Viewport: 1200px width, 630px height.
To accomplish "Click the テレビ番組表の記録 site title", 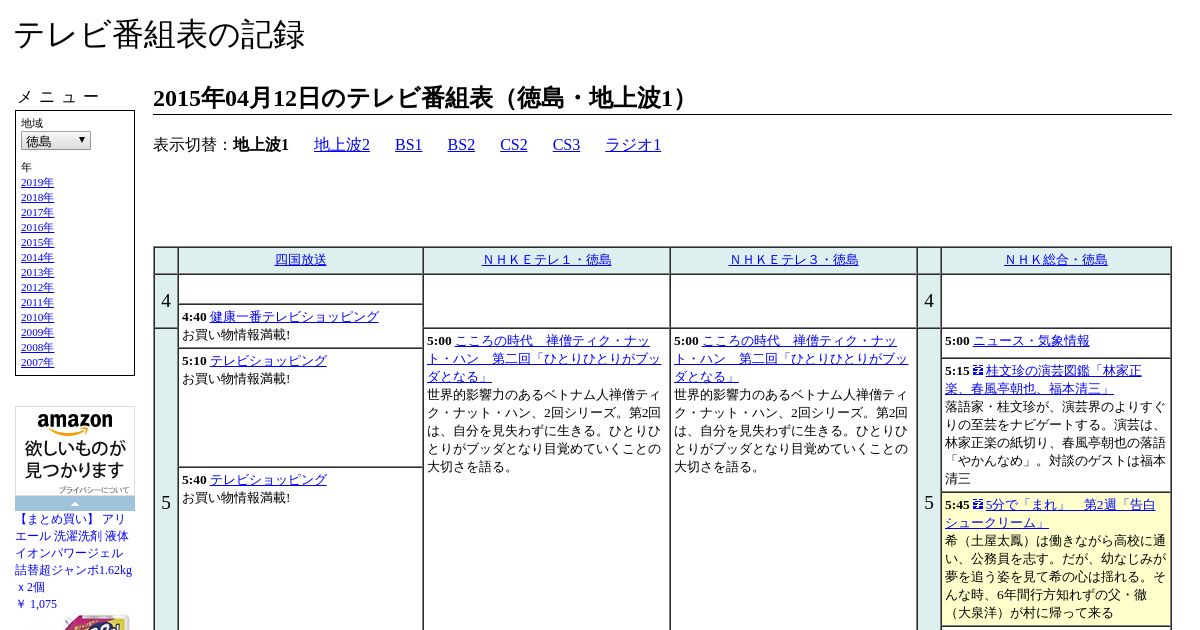I will click(x=159, y=35).
